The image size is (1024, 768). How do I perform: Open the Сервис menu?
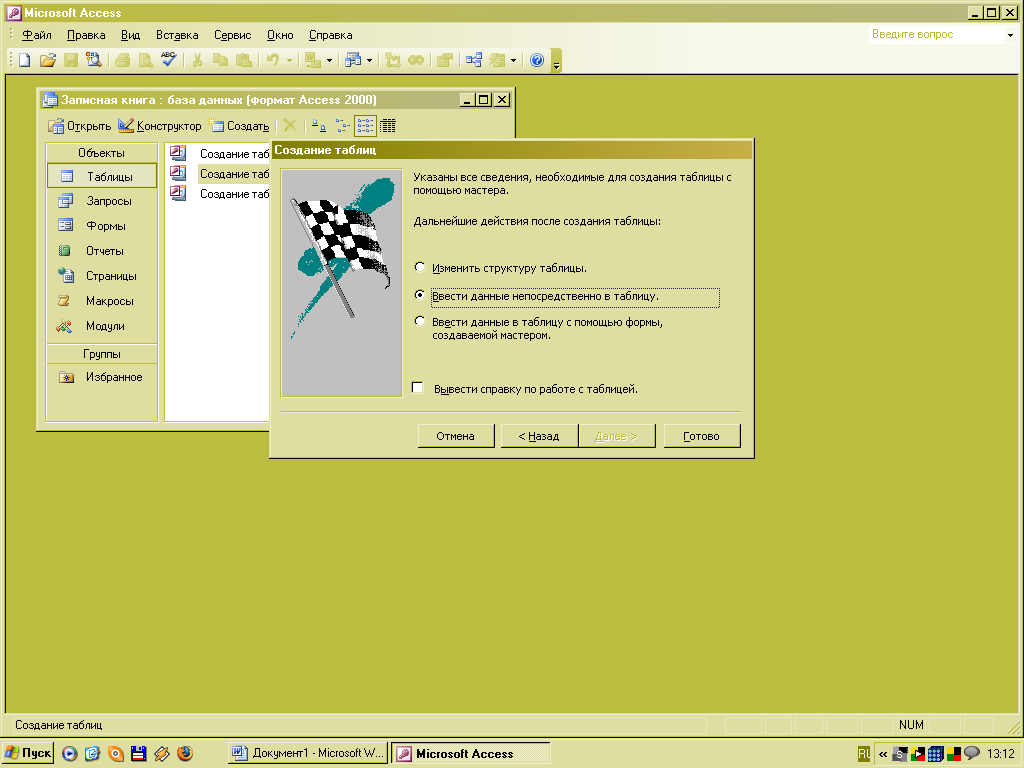tap(232, 35)
